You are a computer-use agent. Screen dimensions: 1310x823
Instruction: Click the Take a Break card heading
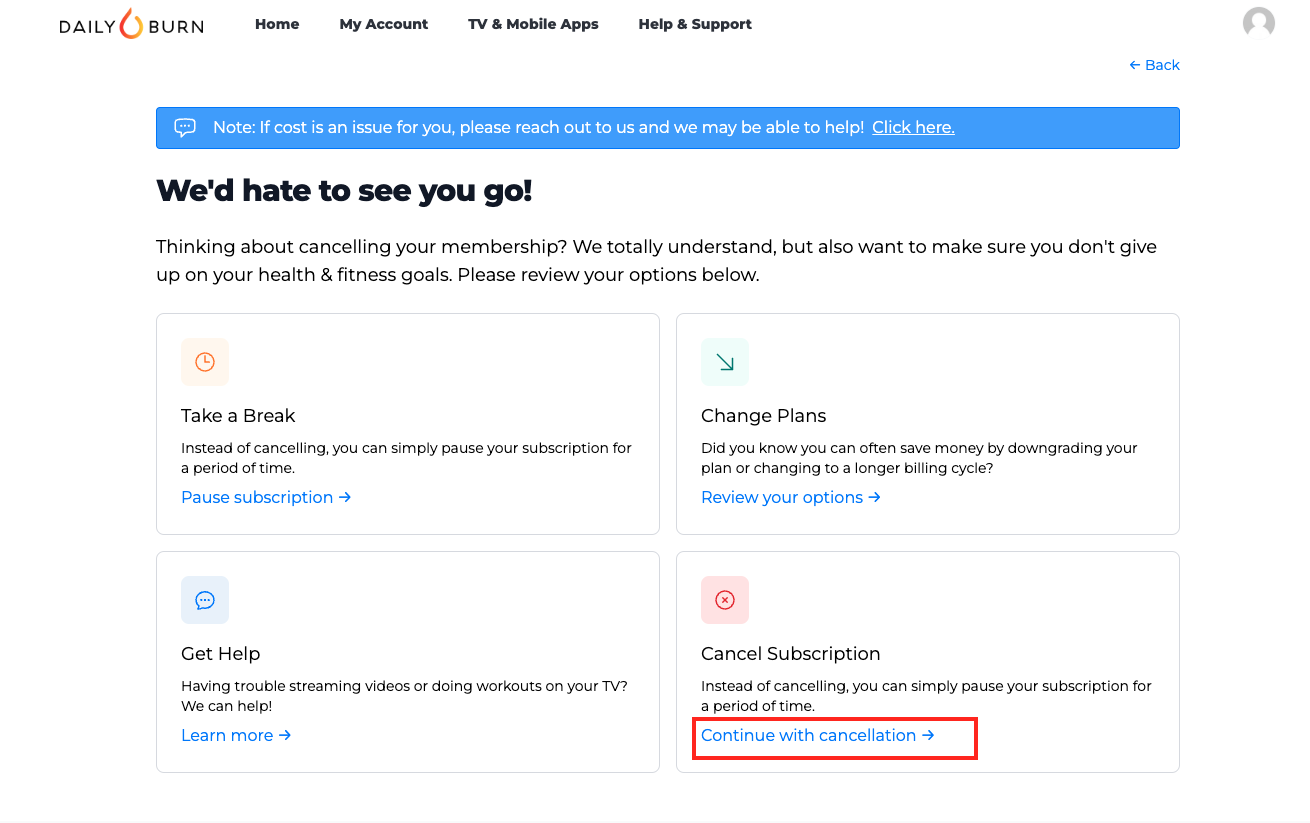(238, 416)
